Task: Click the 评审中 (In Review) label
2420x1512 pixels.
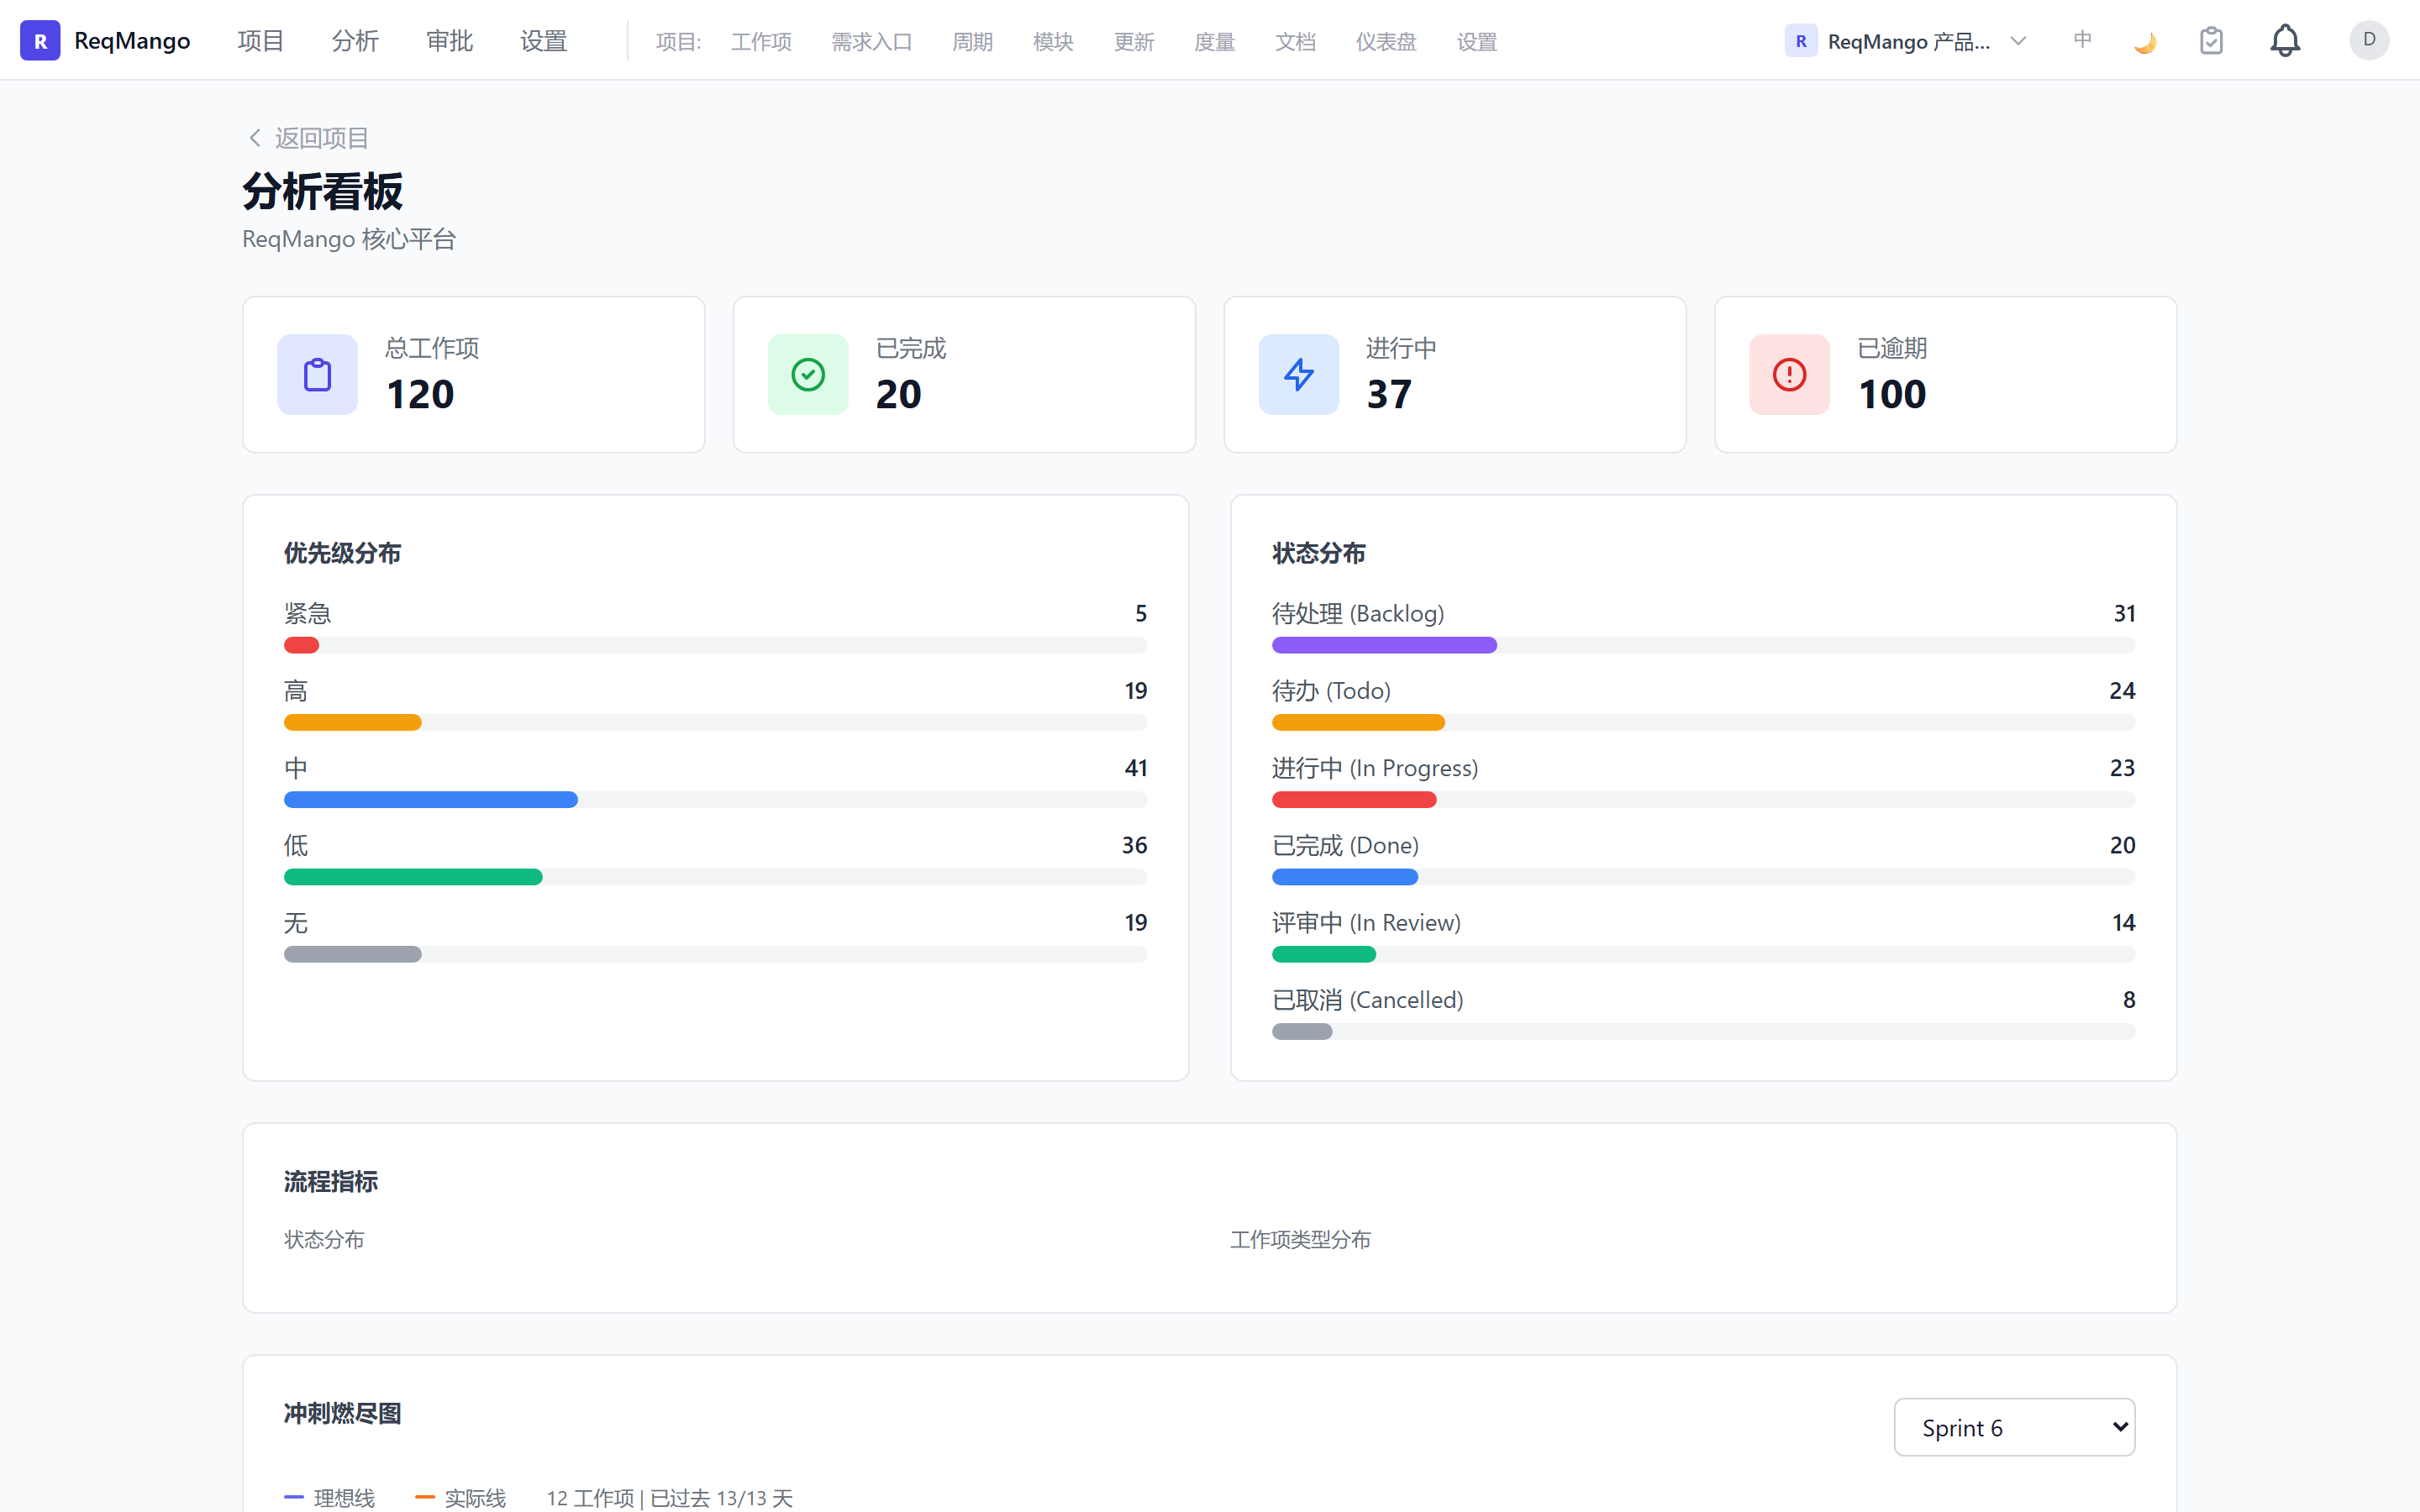Action: pos(1366,922)
